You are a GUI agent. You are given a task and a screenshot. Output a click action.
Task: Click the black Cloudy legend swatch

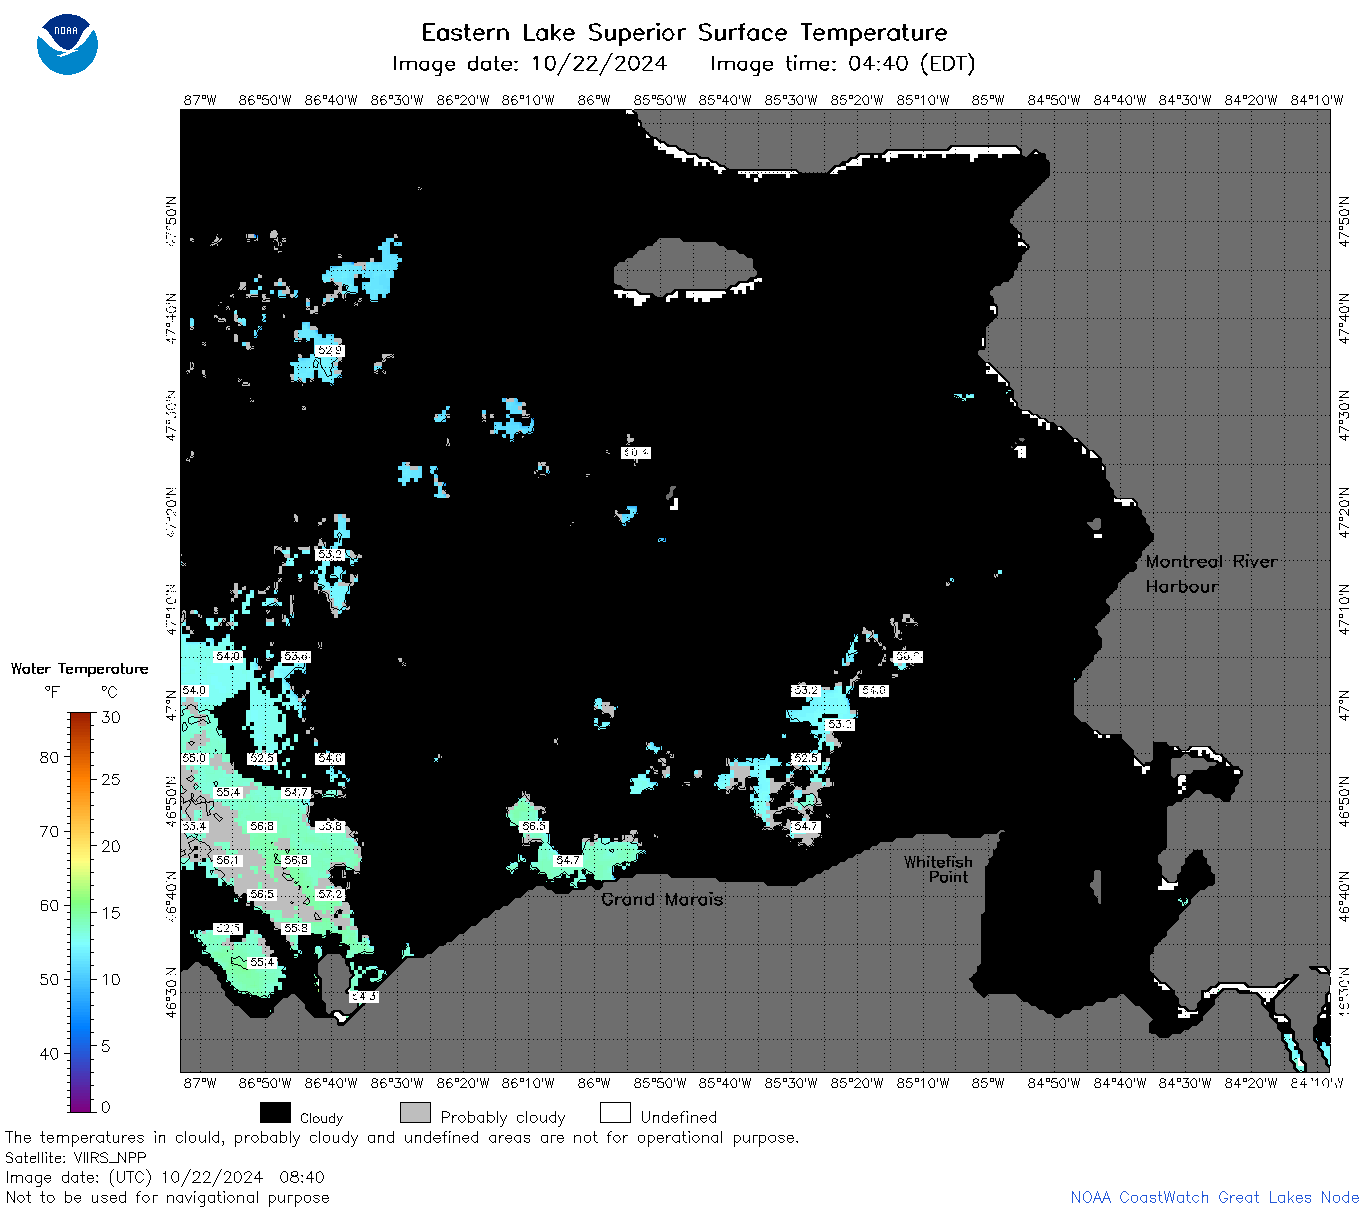(275, 1113)
